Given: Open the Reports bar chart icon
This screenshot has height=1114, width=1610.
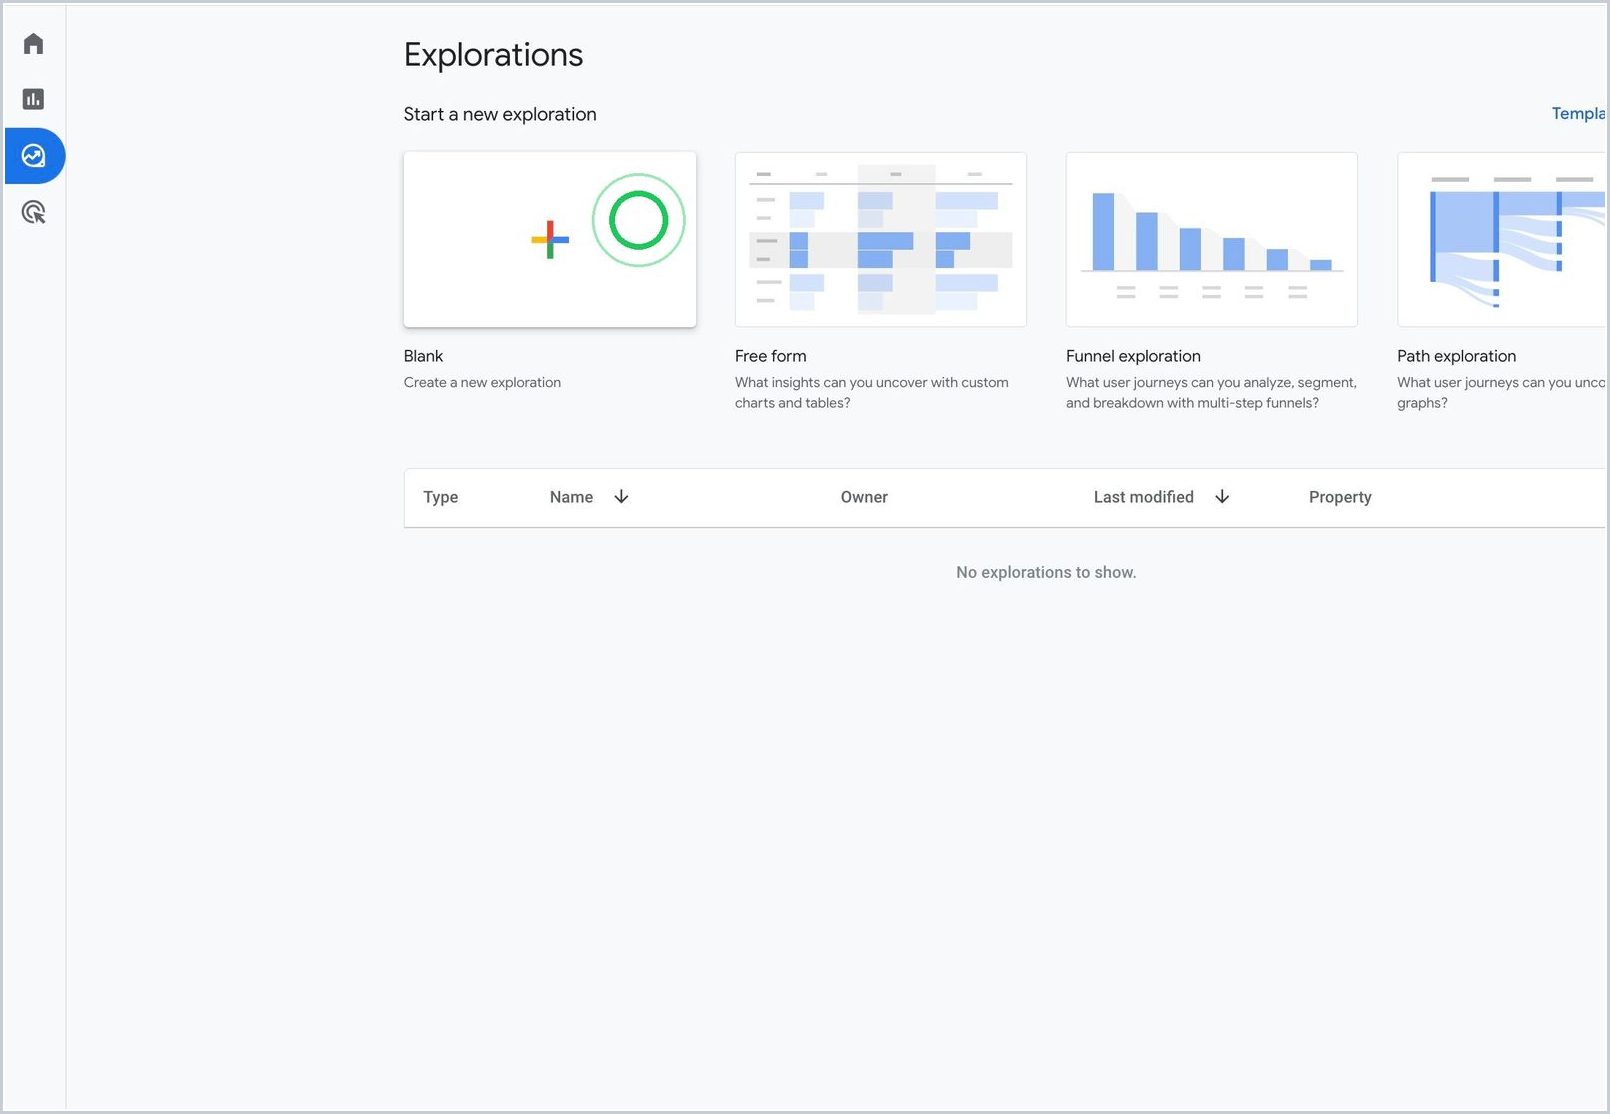Looking at the screenshot, I should [x=33, y=99].
